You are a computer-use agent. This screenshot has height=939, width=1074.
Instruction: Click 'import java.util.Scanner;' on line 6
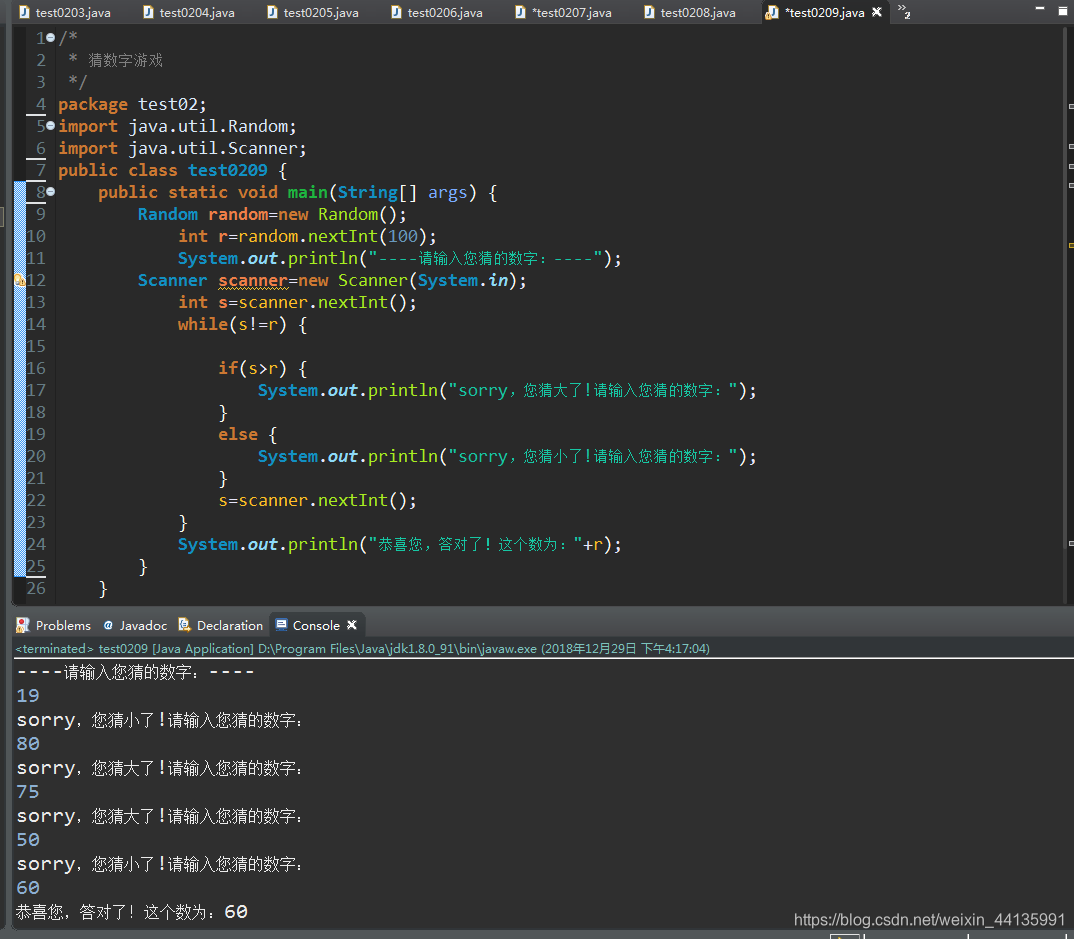tap(182, 148)
